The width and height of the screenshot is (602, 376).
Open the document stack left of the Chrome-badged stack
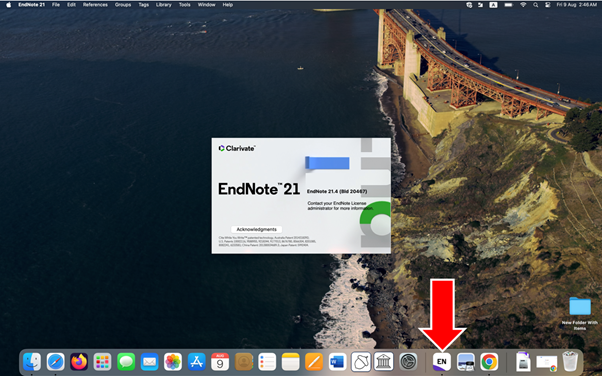click(523, 362)
